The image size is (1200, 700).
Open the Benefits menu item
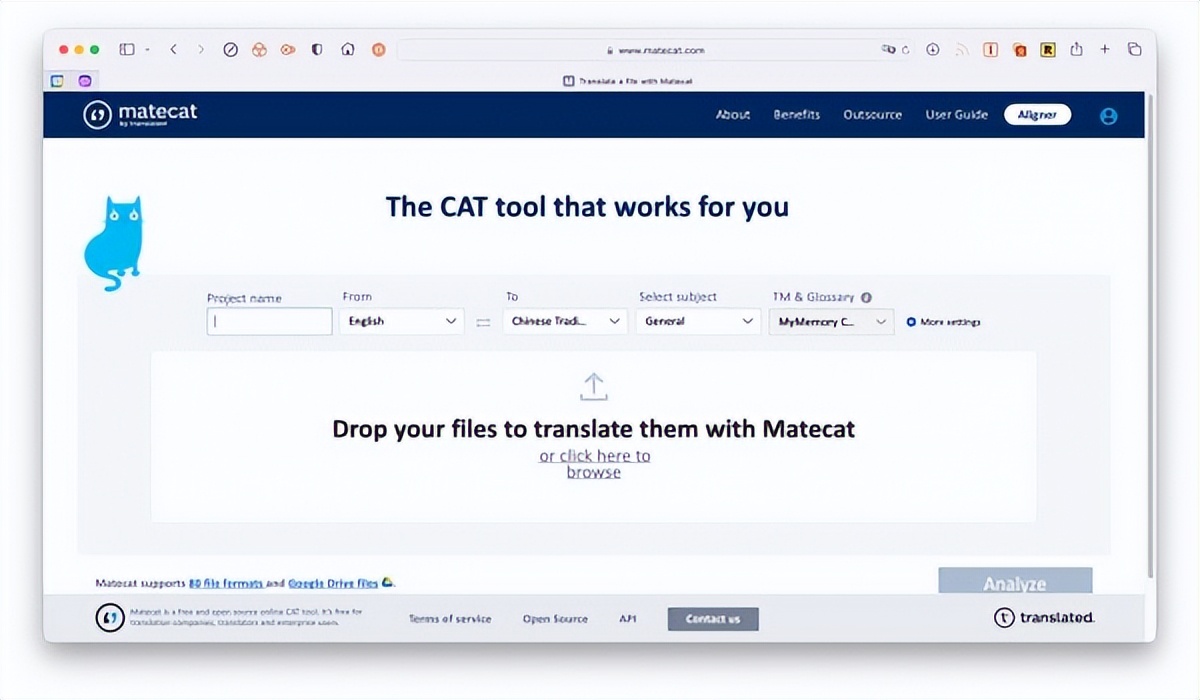797,115
